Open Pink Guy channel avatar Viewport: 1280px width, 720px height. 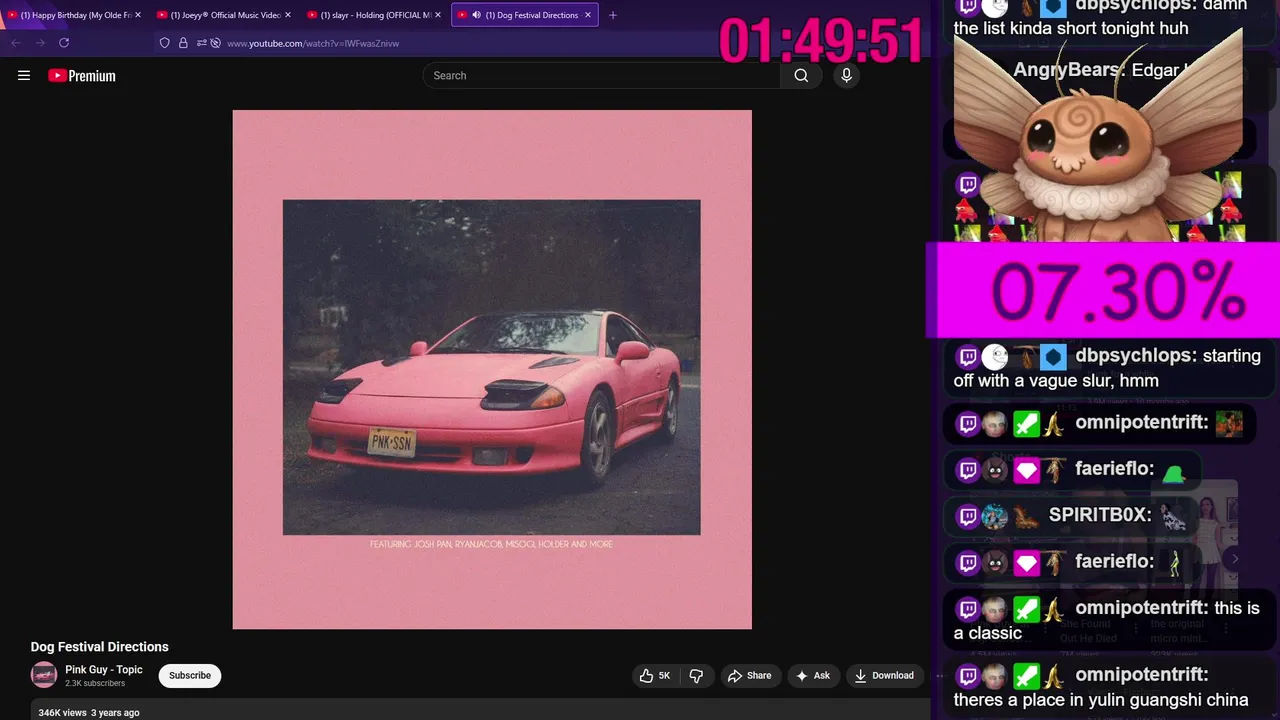coord(44,675)
